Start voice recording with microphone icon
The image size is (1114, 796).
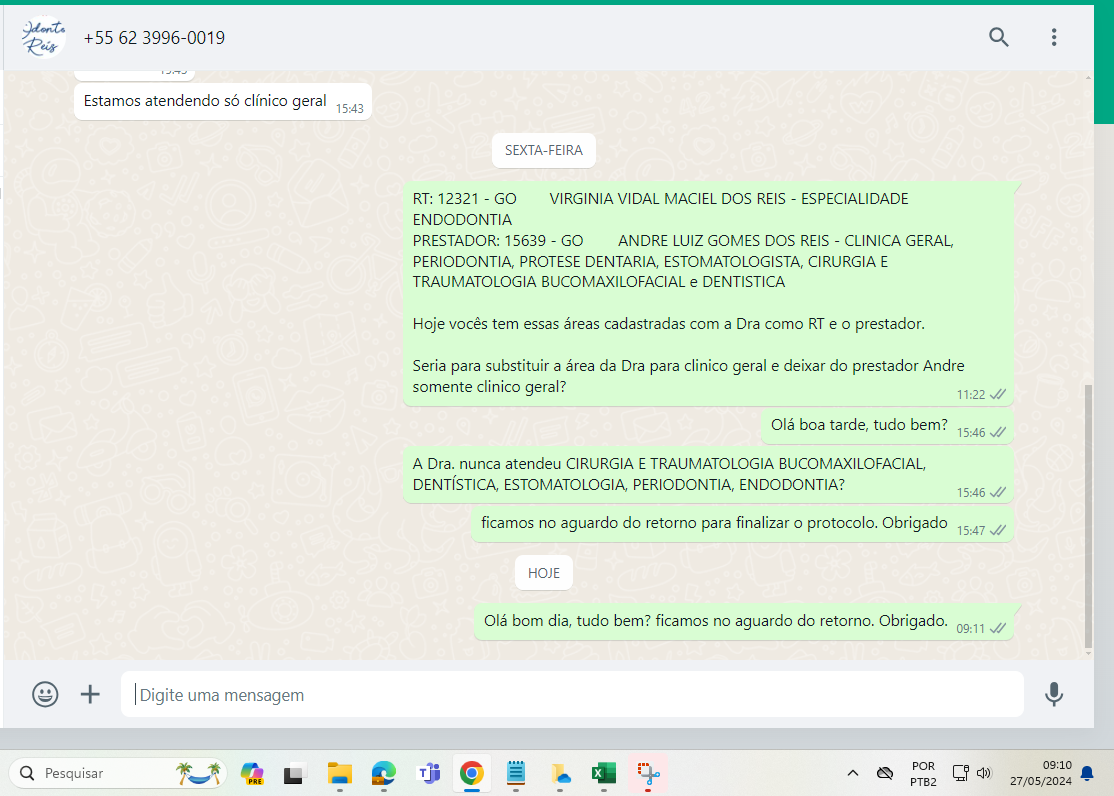(x=1054, y=694)
